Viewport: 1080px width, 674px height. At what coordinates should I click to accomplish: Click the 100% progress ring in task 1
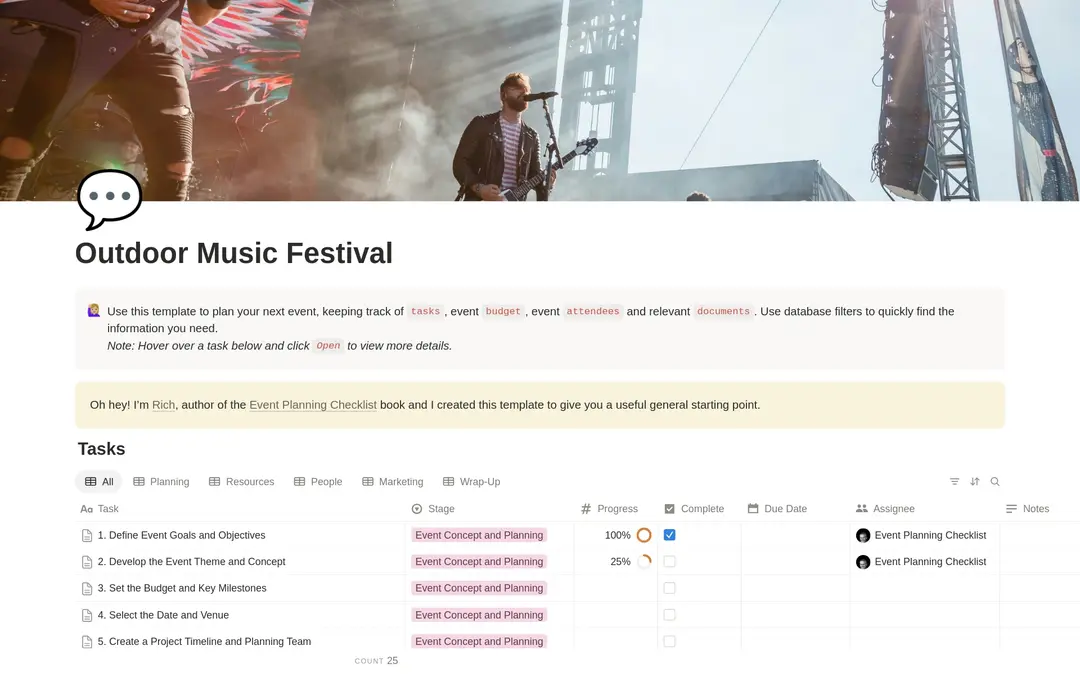(644, 535)
